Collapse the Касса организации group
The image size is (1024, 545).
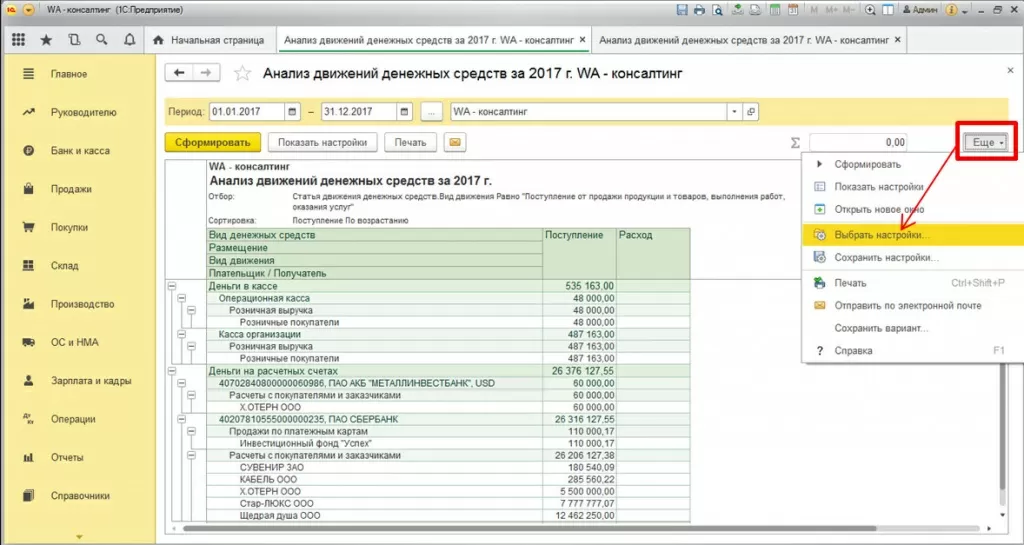(182, 334)
